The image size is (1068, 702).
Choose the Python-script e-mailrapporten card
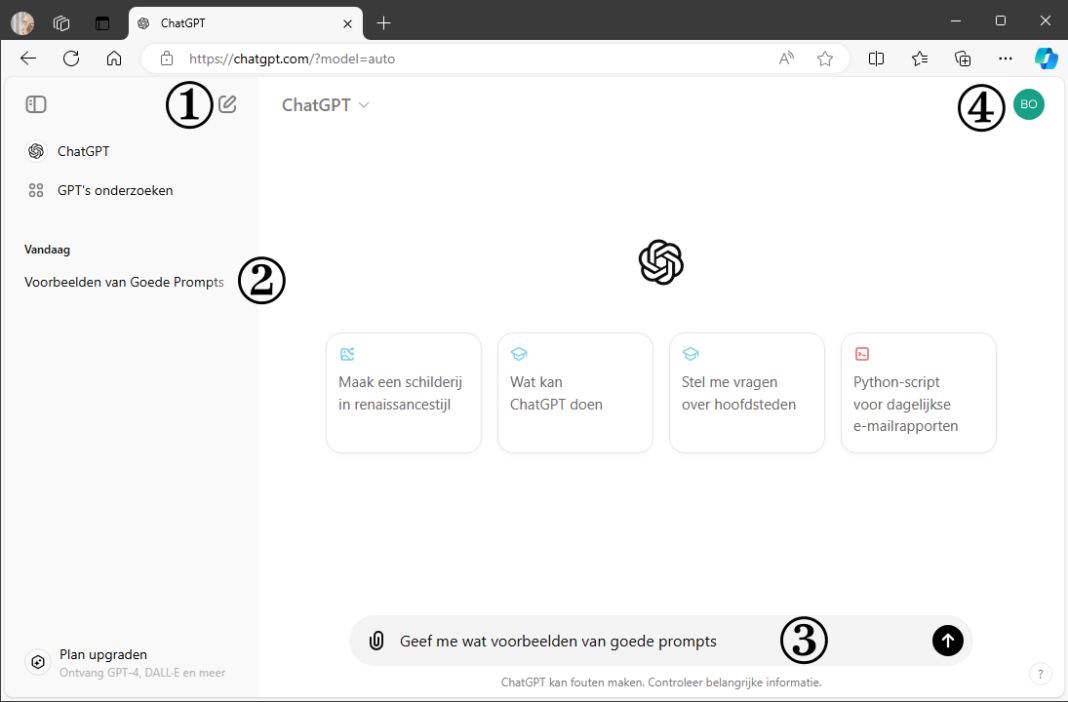point(918,393)
